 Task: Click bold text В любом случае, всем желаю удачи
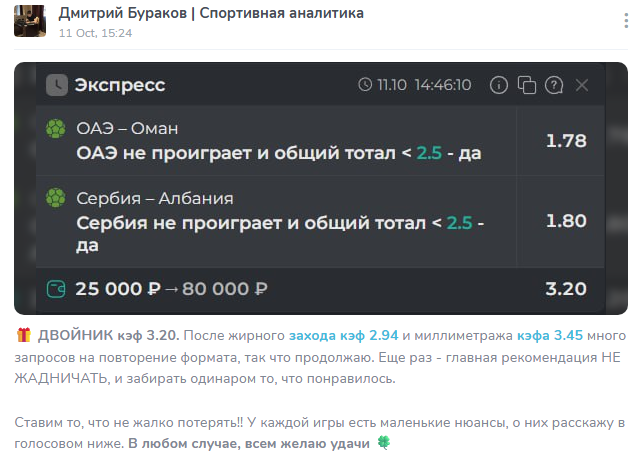click(x=249, y=444)
